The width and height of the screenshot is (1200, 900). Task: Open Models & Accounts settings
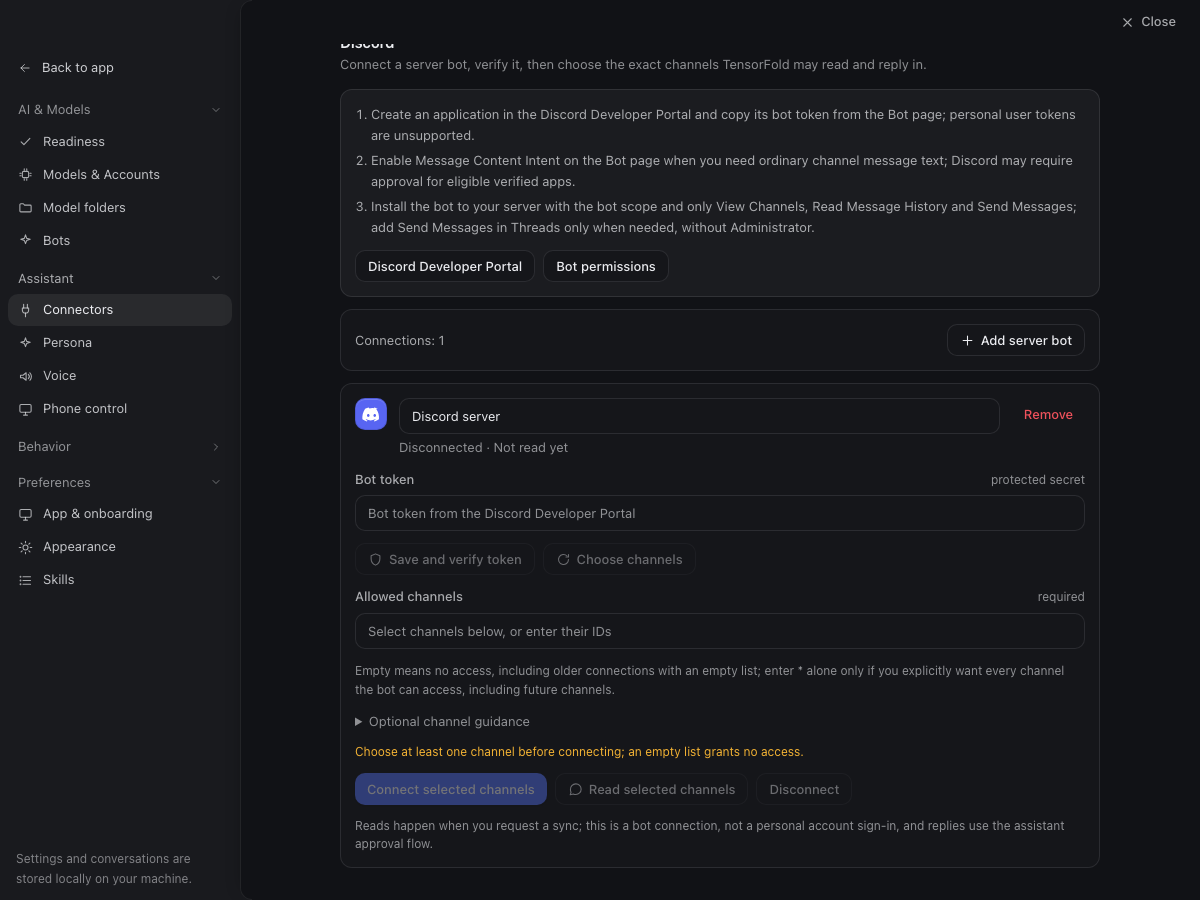(x=120, y=175)
